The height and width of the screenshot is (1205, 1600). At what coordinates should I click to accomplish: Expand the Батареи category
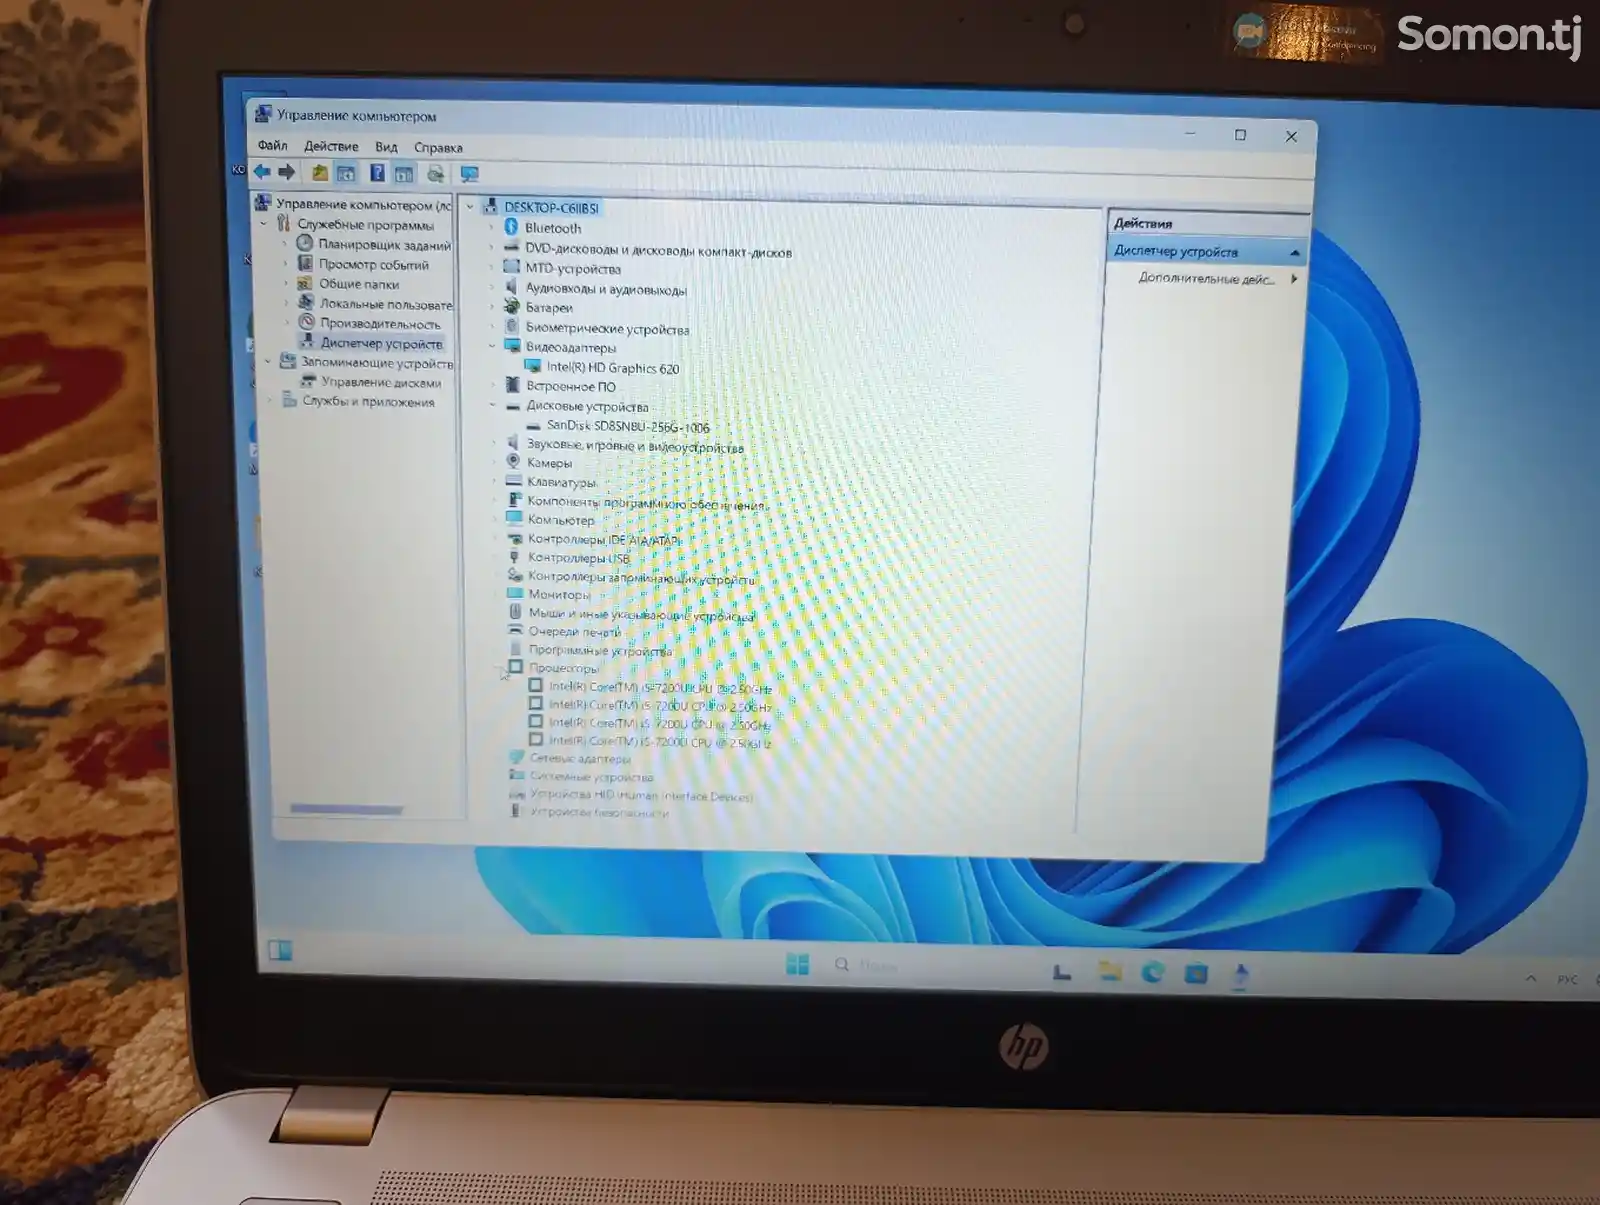point(492,307)
